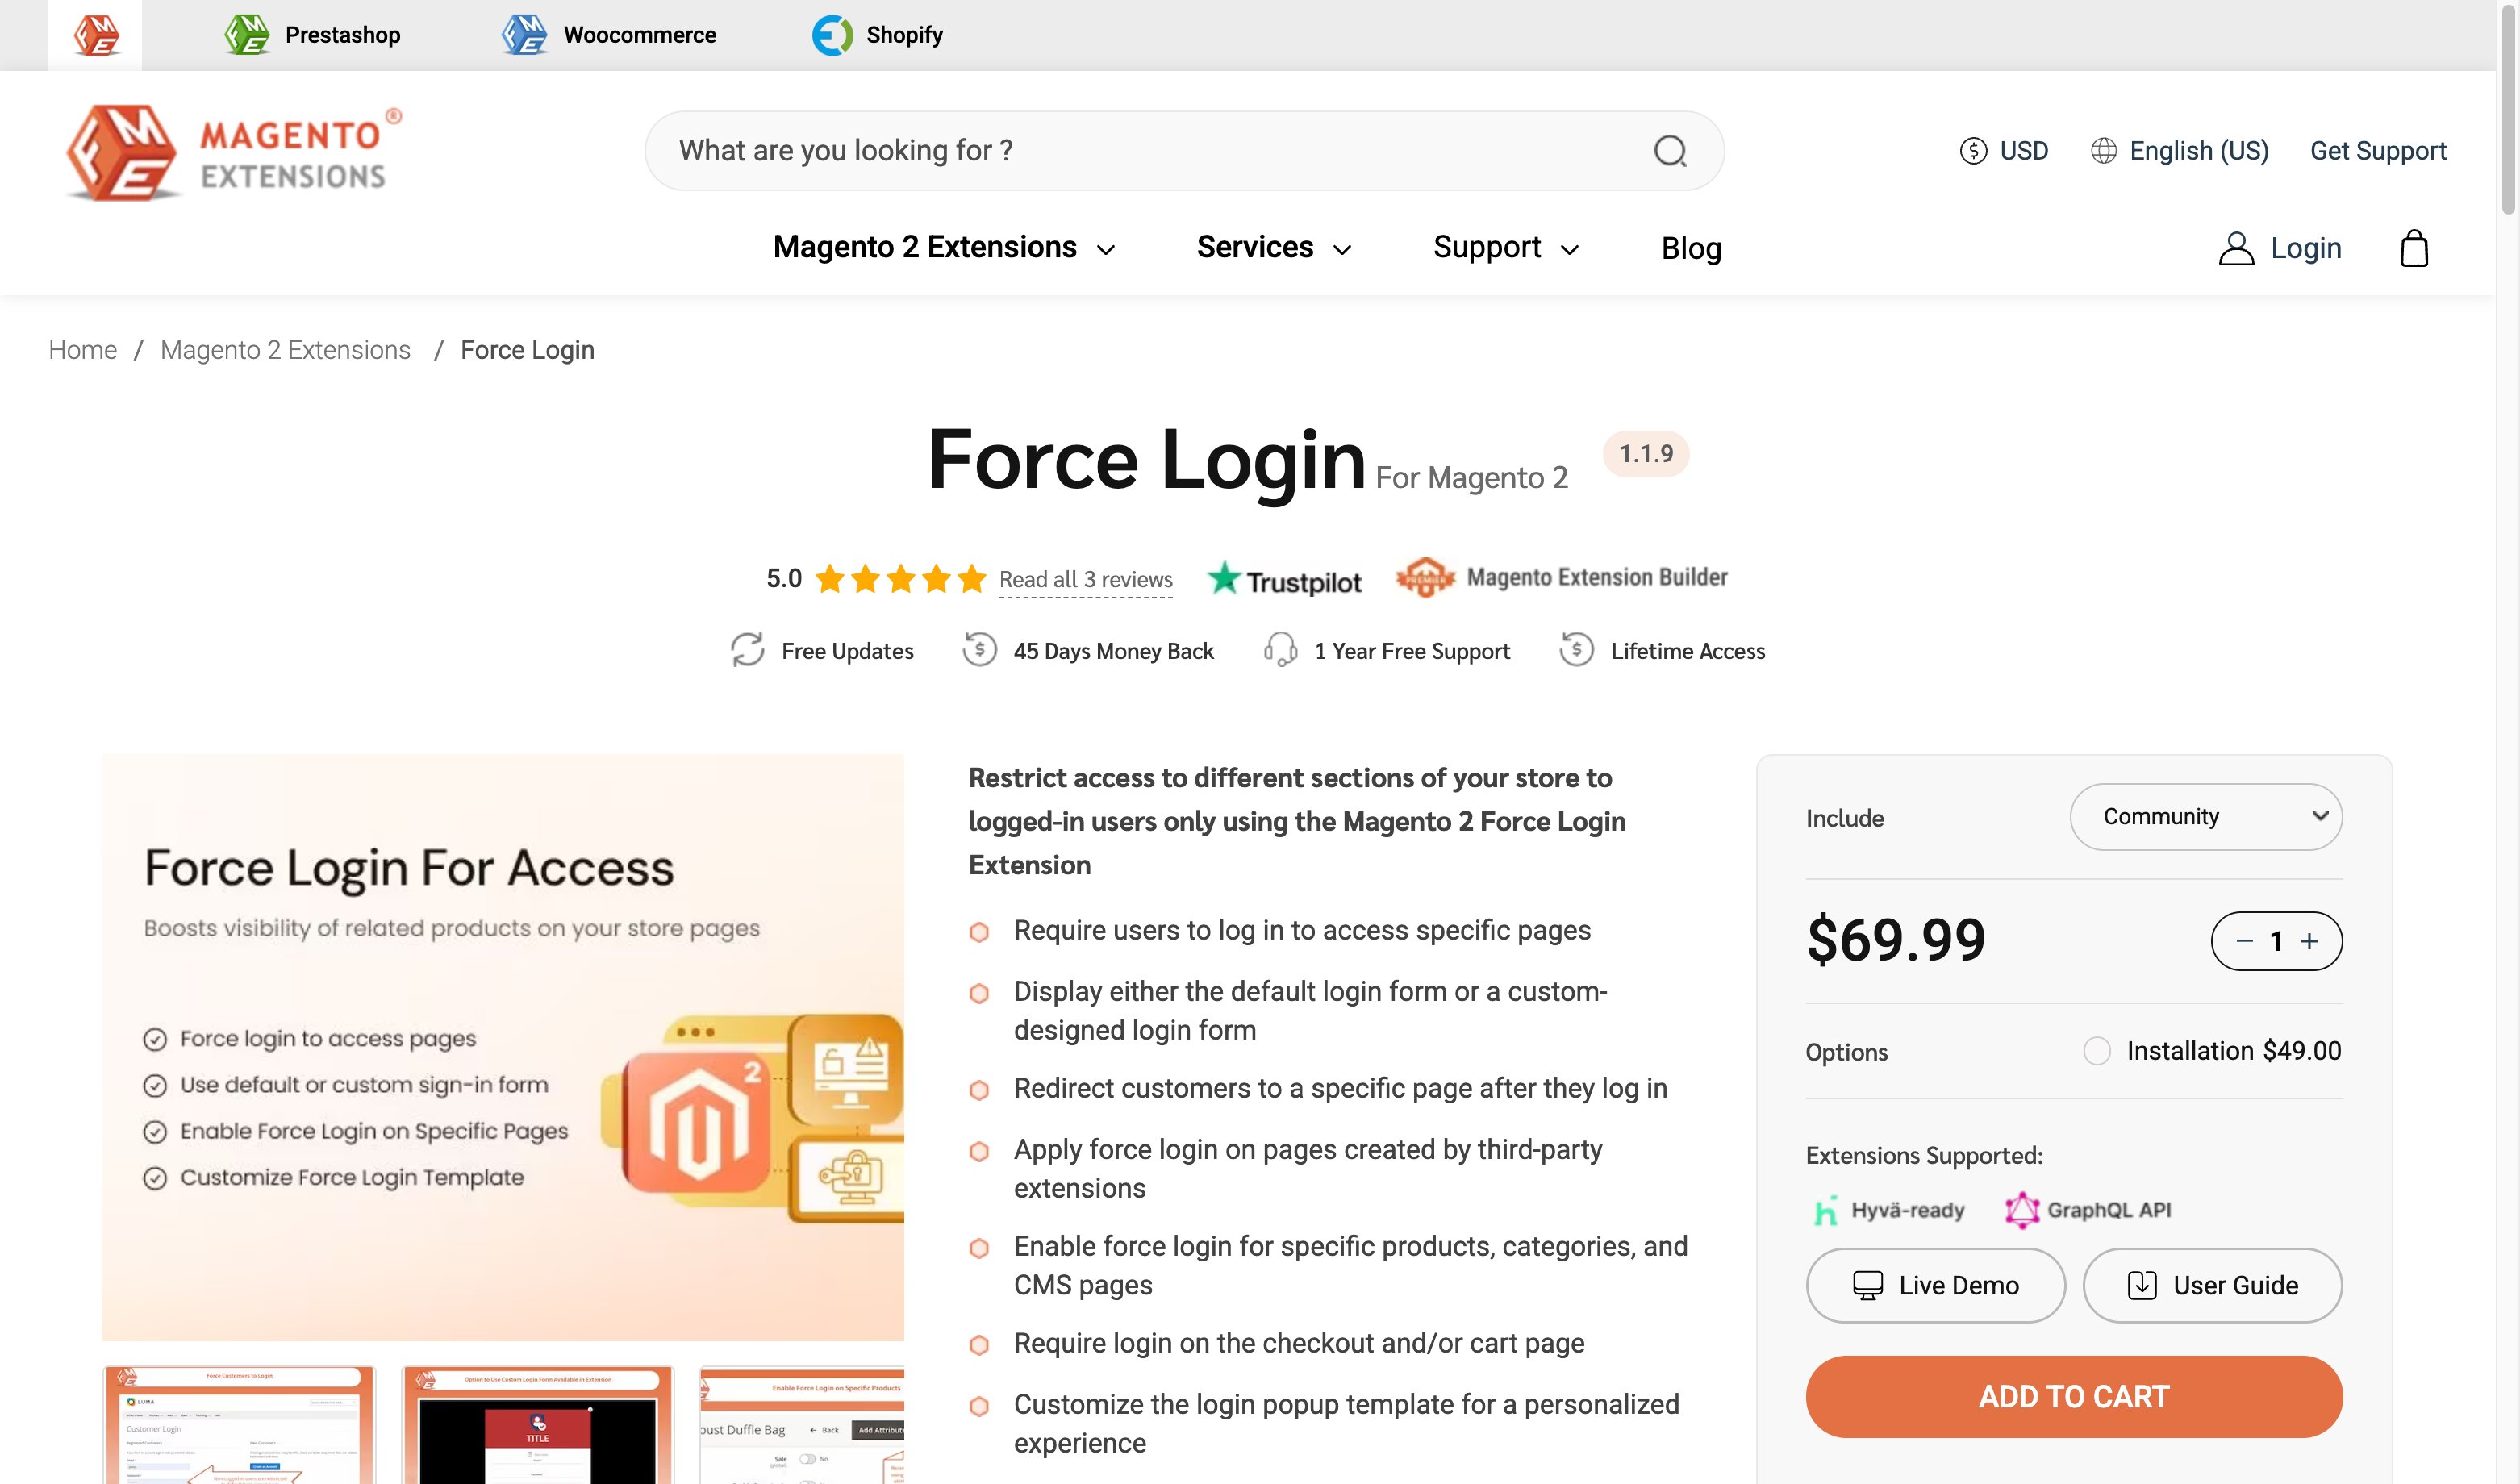Click the ADD TO CART button
The width and height of the screenshot is (2520, 1484).
pyautogui.click(x=2074, y=1396)
